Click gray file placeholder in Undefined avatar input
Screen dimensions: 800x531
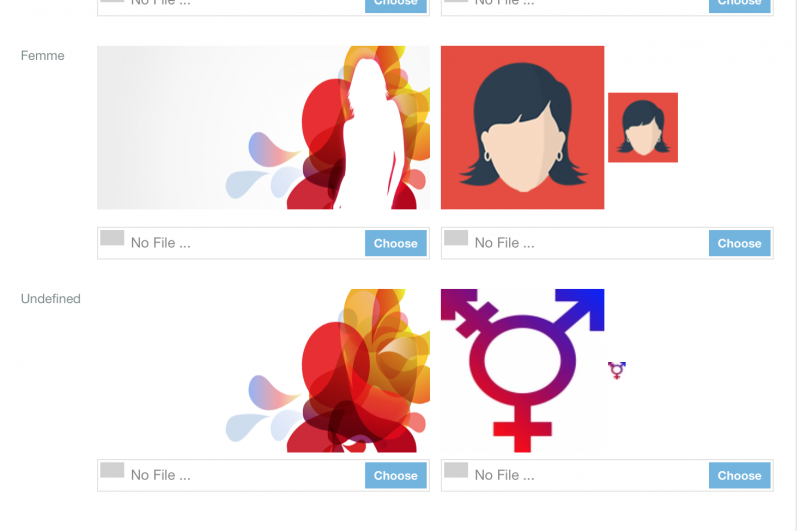pos(456,470)
